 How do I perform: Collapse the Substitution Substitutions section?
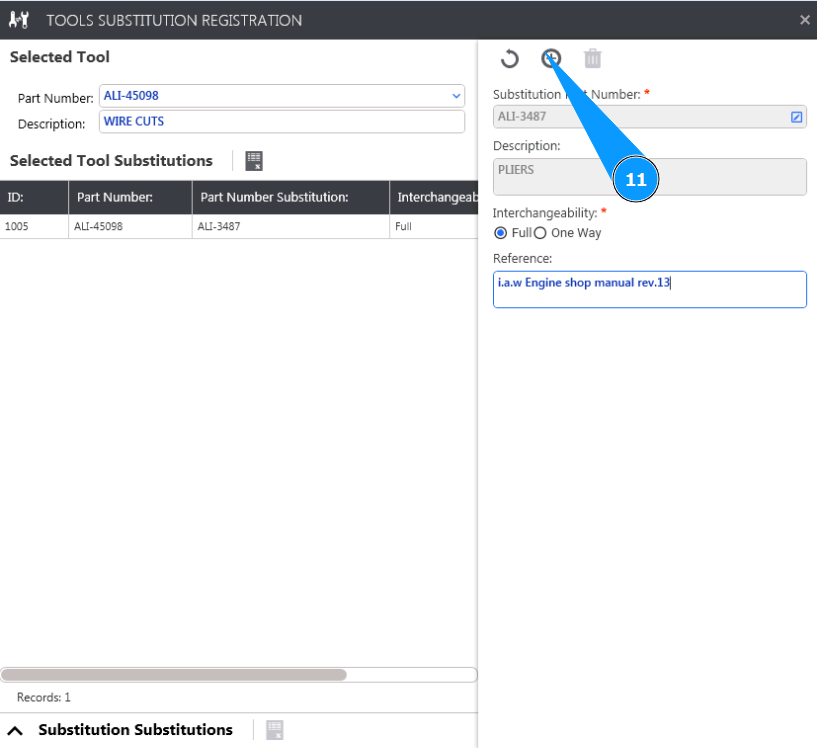pyautogui.click(x=15, y=730)
